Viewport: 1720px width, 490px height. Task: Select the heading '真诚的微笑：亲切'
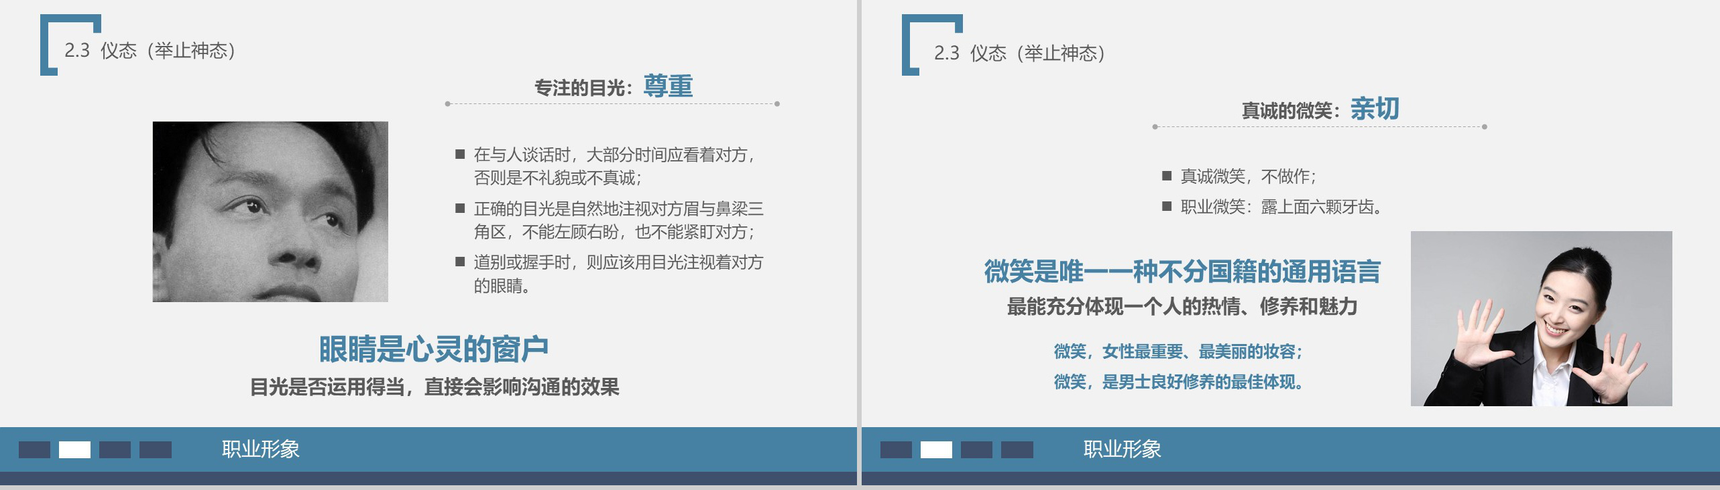pos(1320,109)
